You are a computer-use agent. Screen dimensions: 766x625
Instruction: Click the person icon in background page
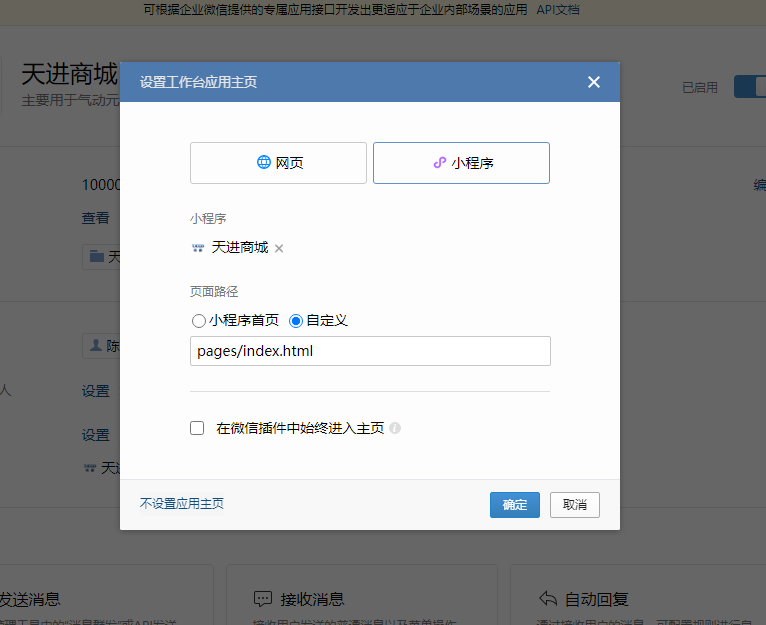(x=96, y=345)
